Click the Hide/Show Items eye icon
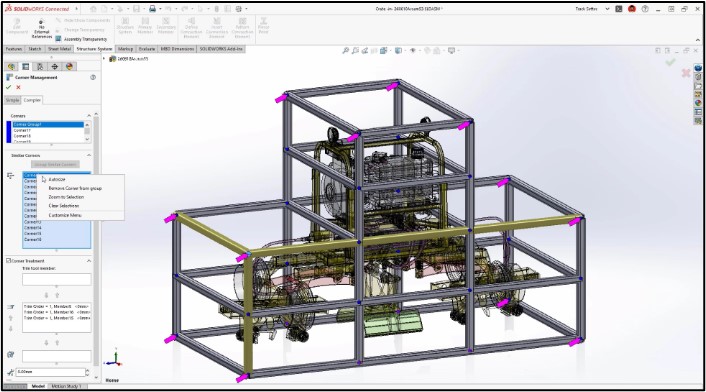706x392 pixels. [x=412, y=51]
